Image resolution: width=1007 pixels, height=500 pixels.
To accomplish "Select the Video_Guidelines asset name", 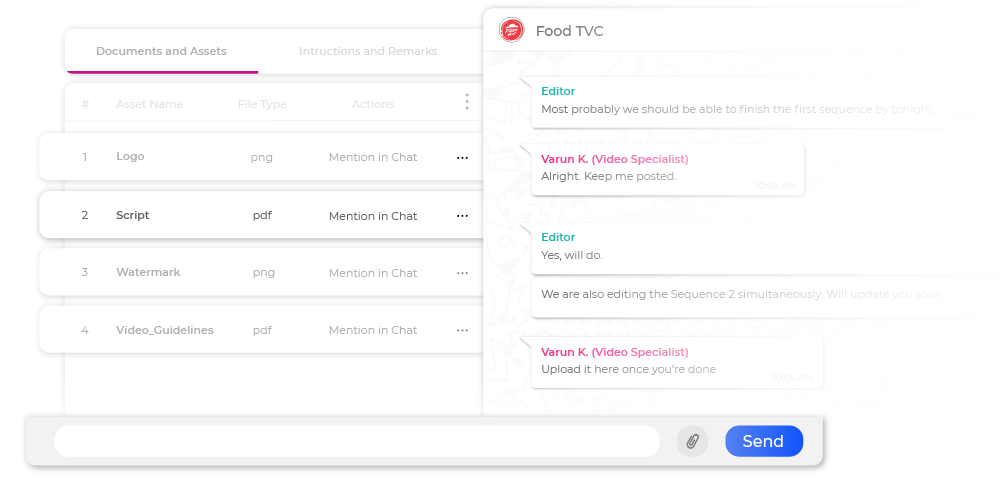I will tap(164, 330).
